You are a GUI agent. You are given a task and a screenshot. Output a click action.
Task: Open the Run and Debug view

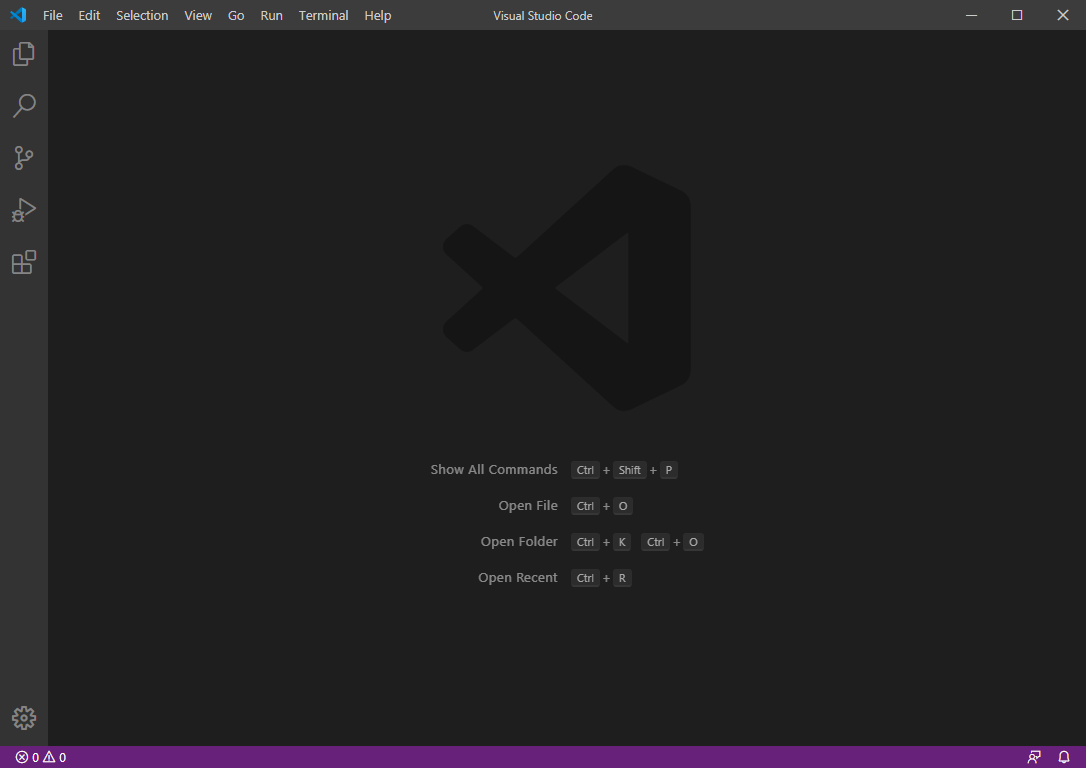(24, 210)
